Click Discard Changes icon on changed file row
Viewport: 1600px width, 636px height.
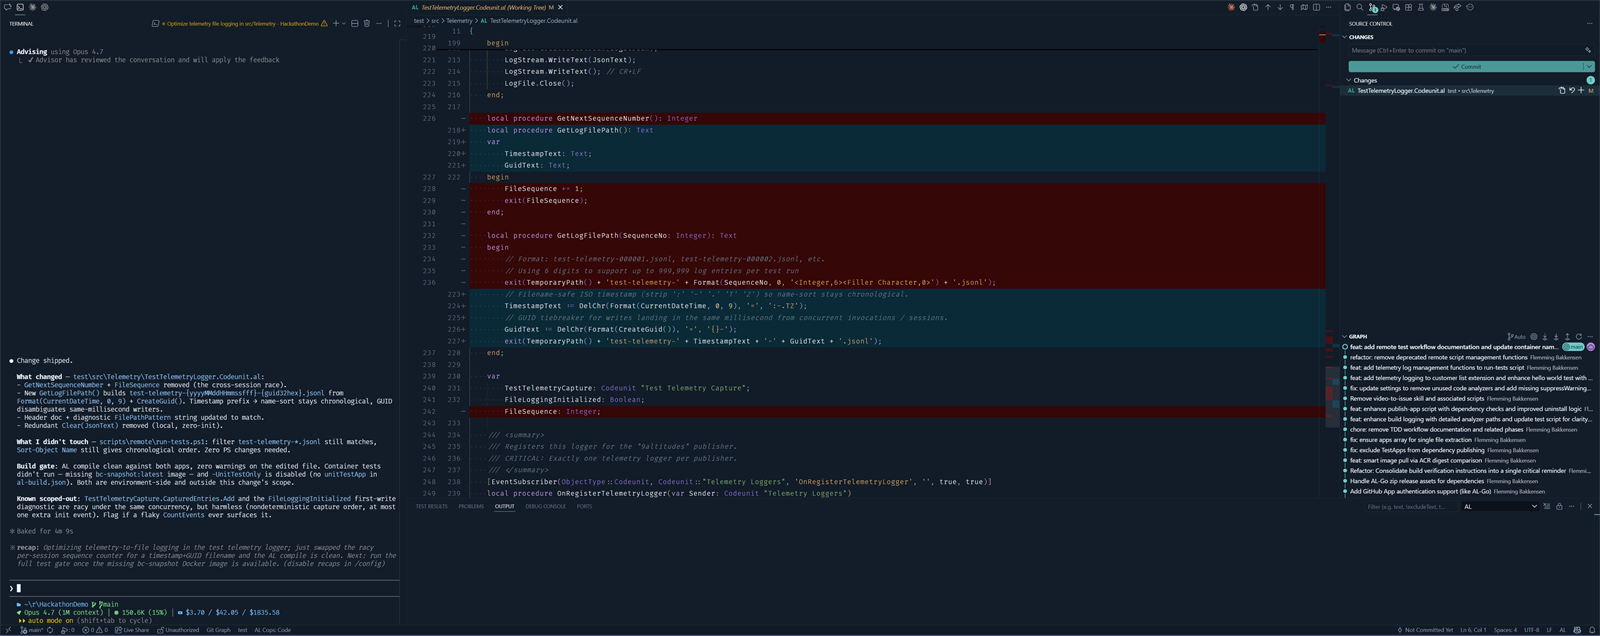(x=1572, y=91)
